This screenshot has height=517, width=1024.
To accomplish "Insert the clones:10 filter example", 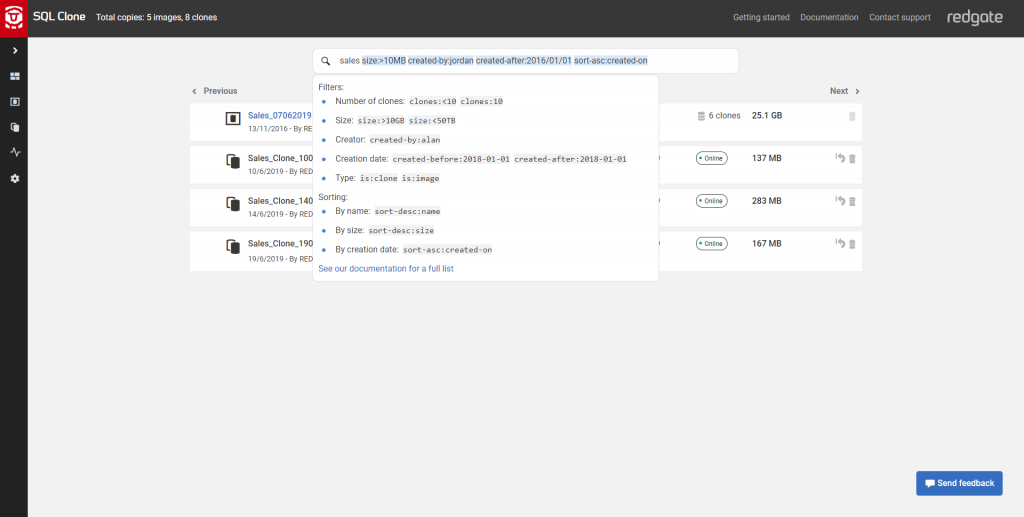I will [x=482, y=101].
